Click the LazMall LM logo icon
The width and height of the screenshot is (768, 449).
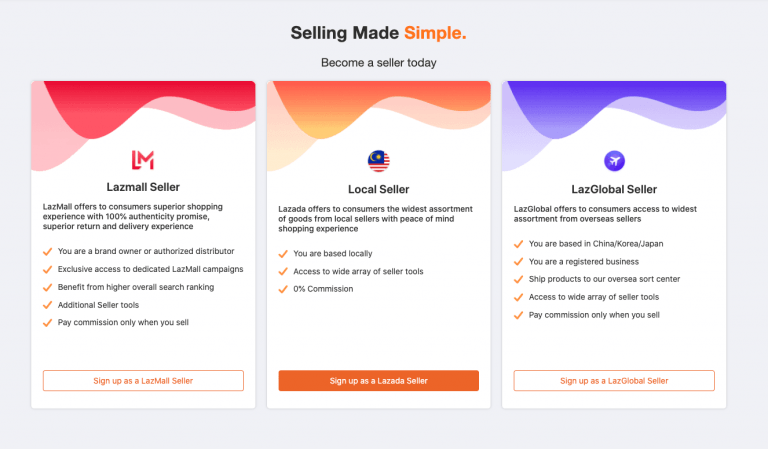pyautogui.click(x=143, y=160)
